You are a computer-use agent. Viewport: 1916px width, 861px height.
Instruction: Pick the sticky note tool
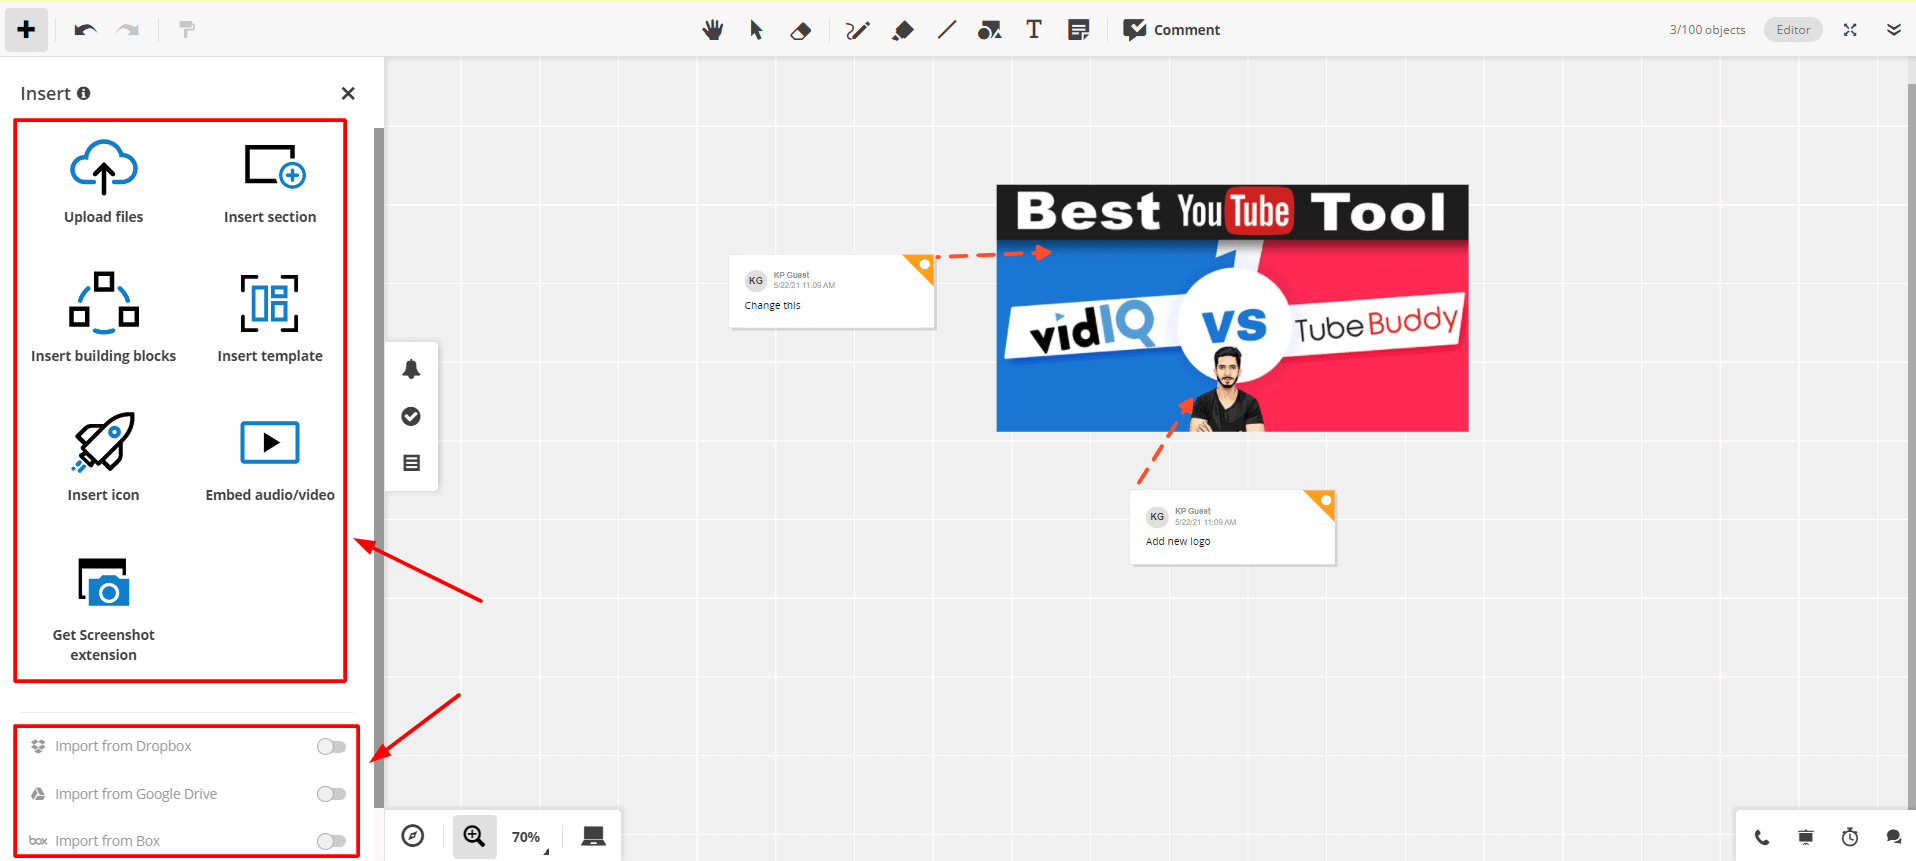(1078, 30)
